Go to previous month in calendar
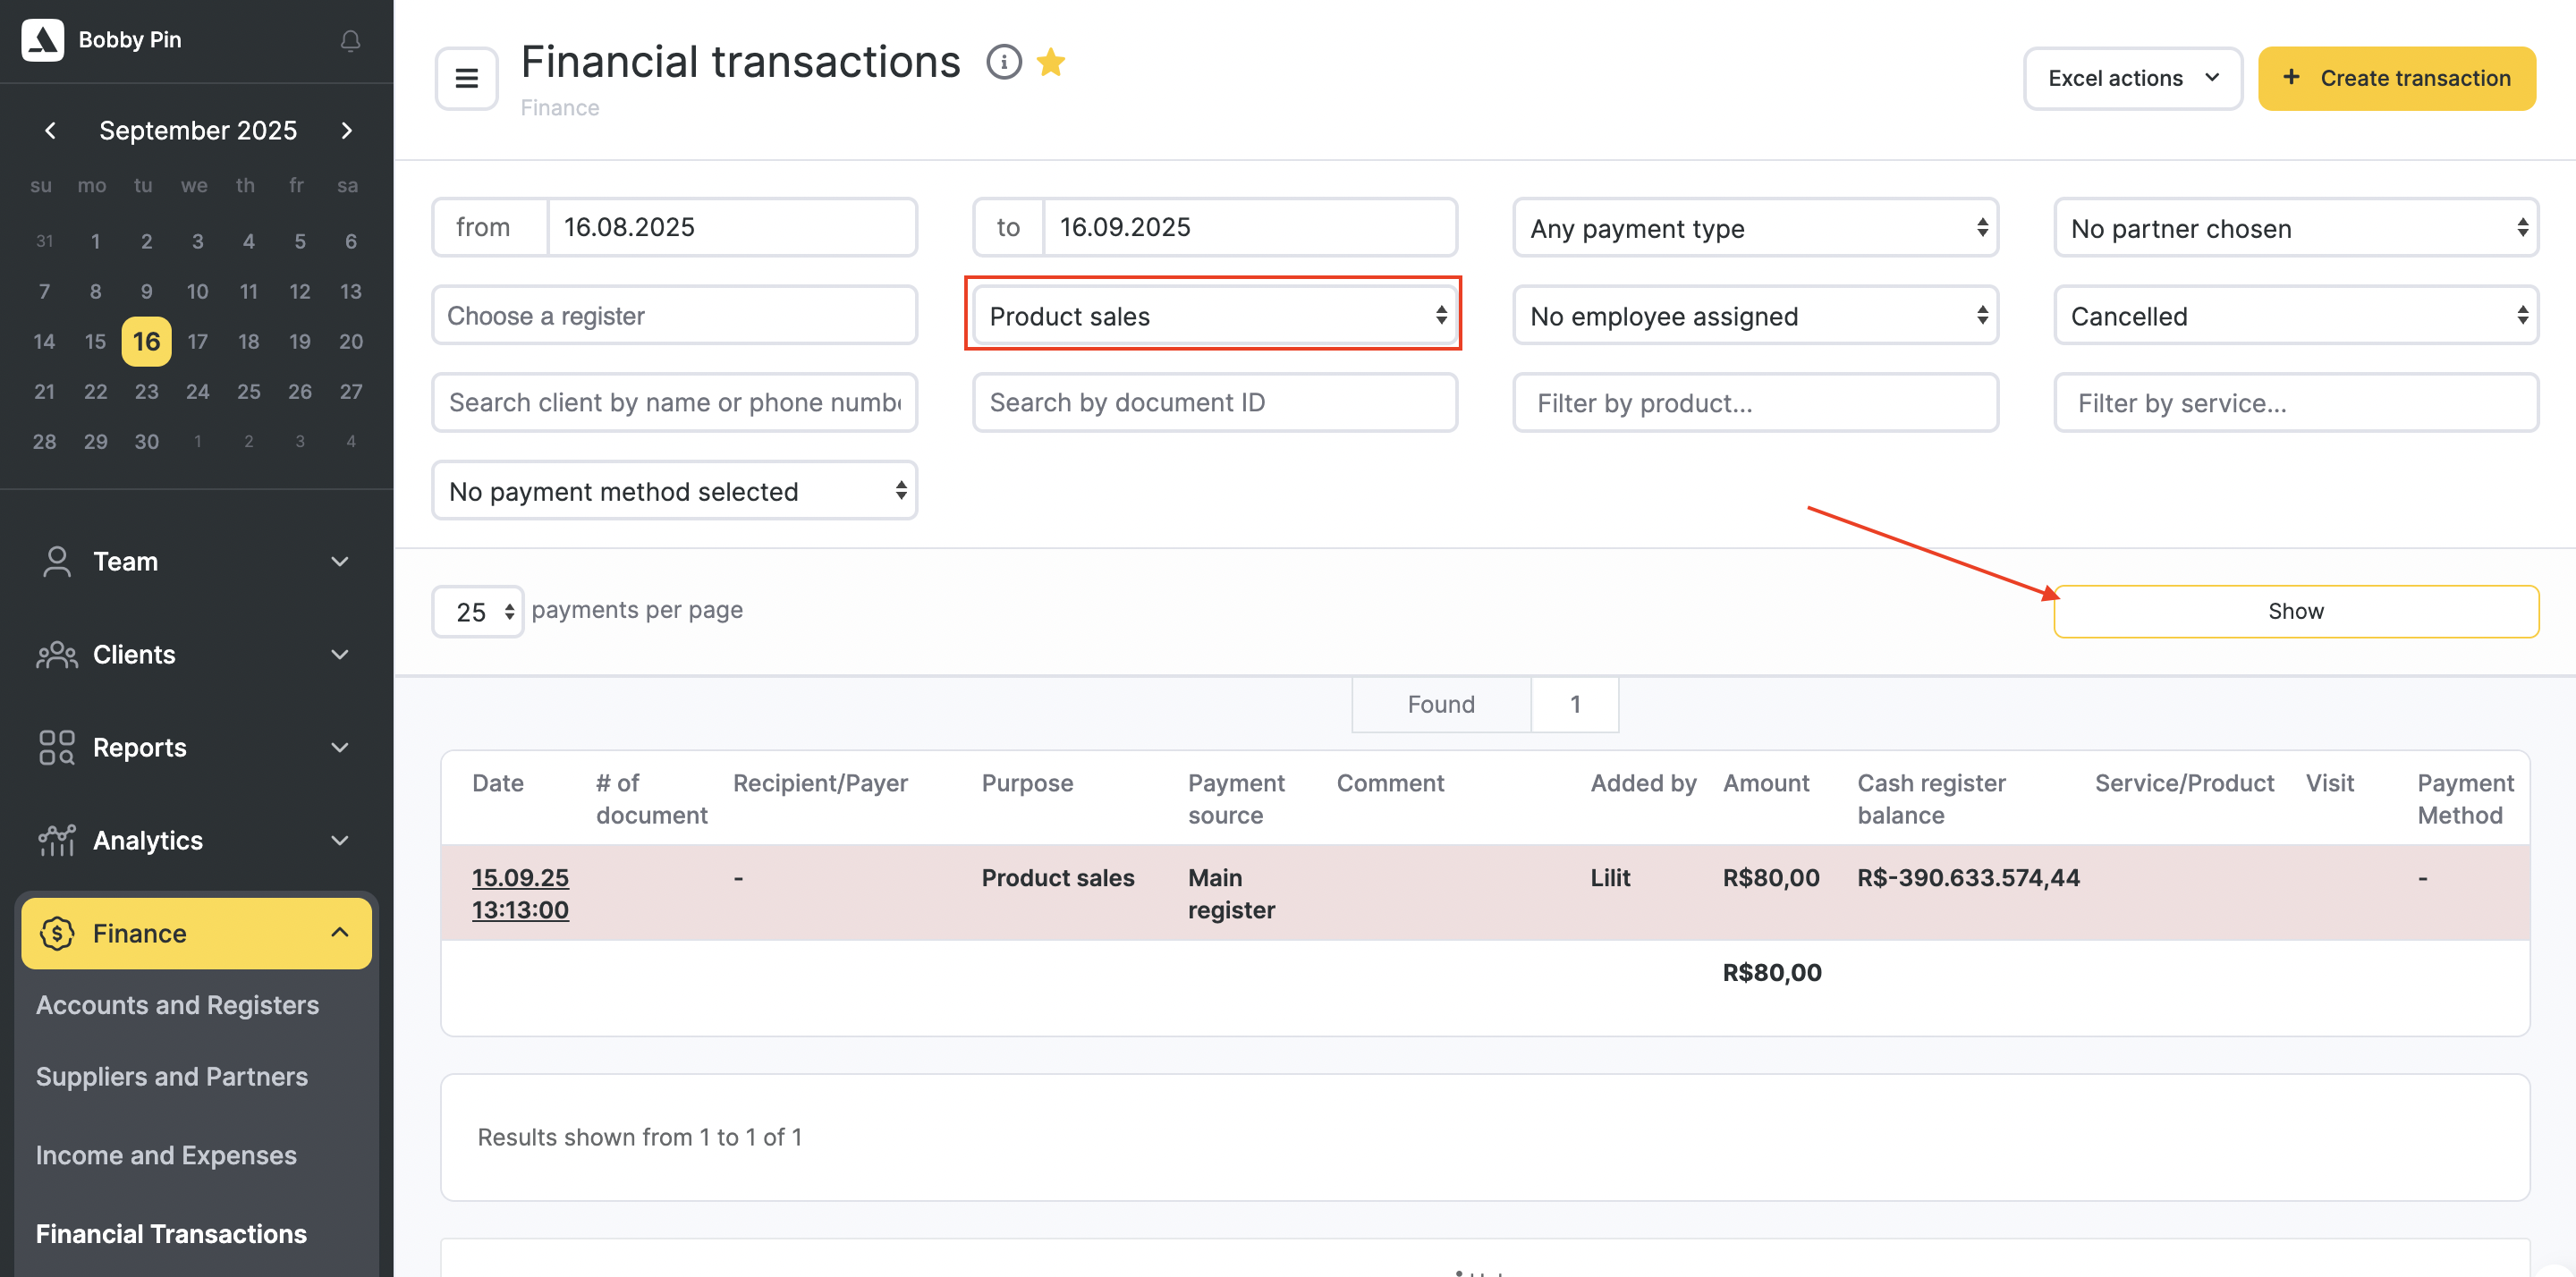This screenshot has height=1277, width=2576. click(x=50, y=130)
